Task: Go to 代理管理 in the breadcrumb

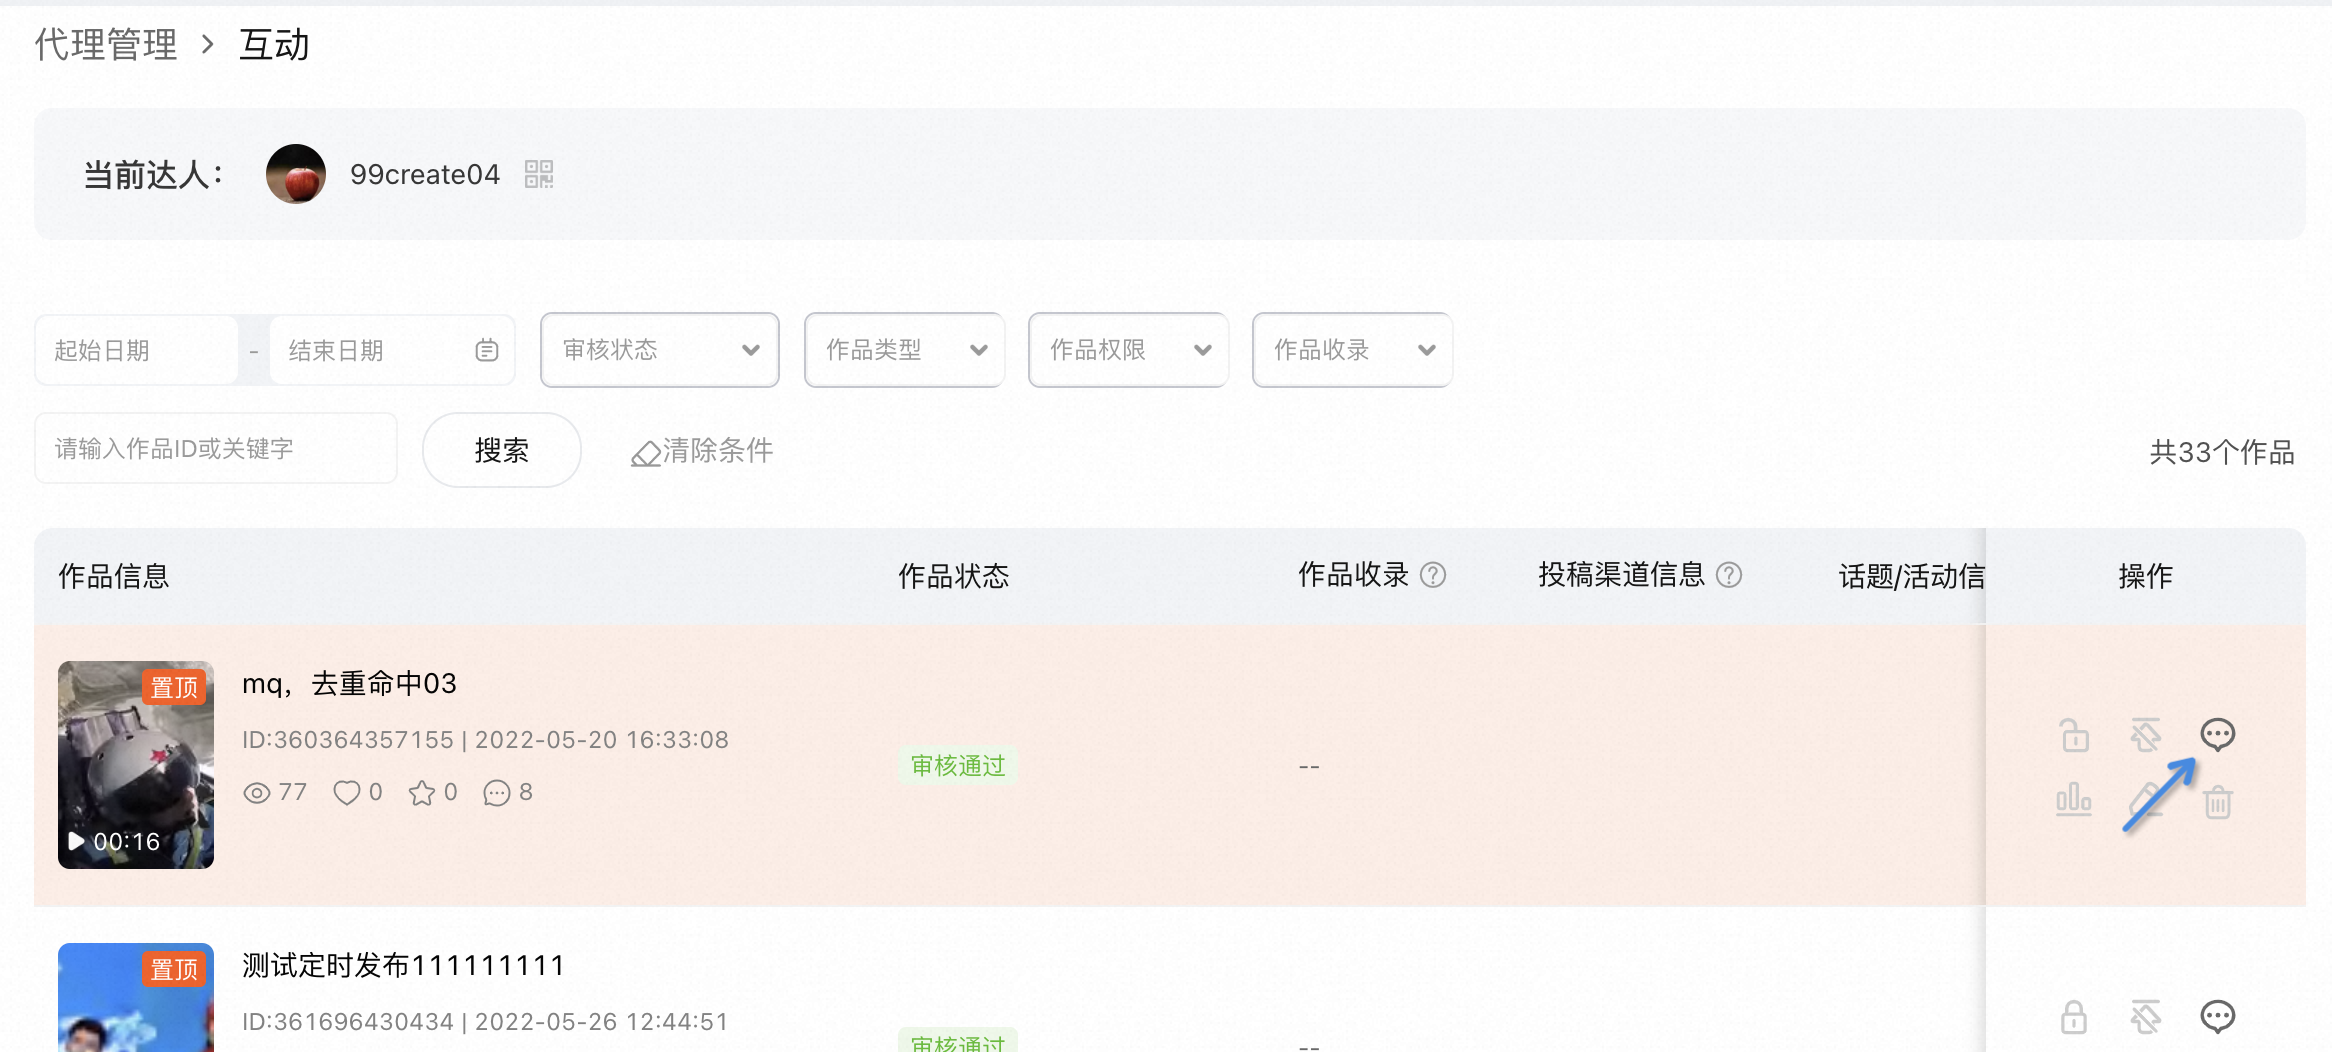Action: click(x=106, y=45)
